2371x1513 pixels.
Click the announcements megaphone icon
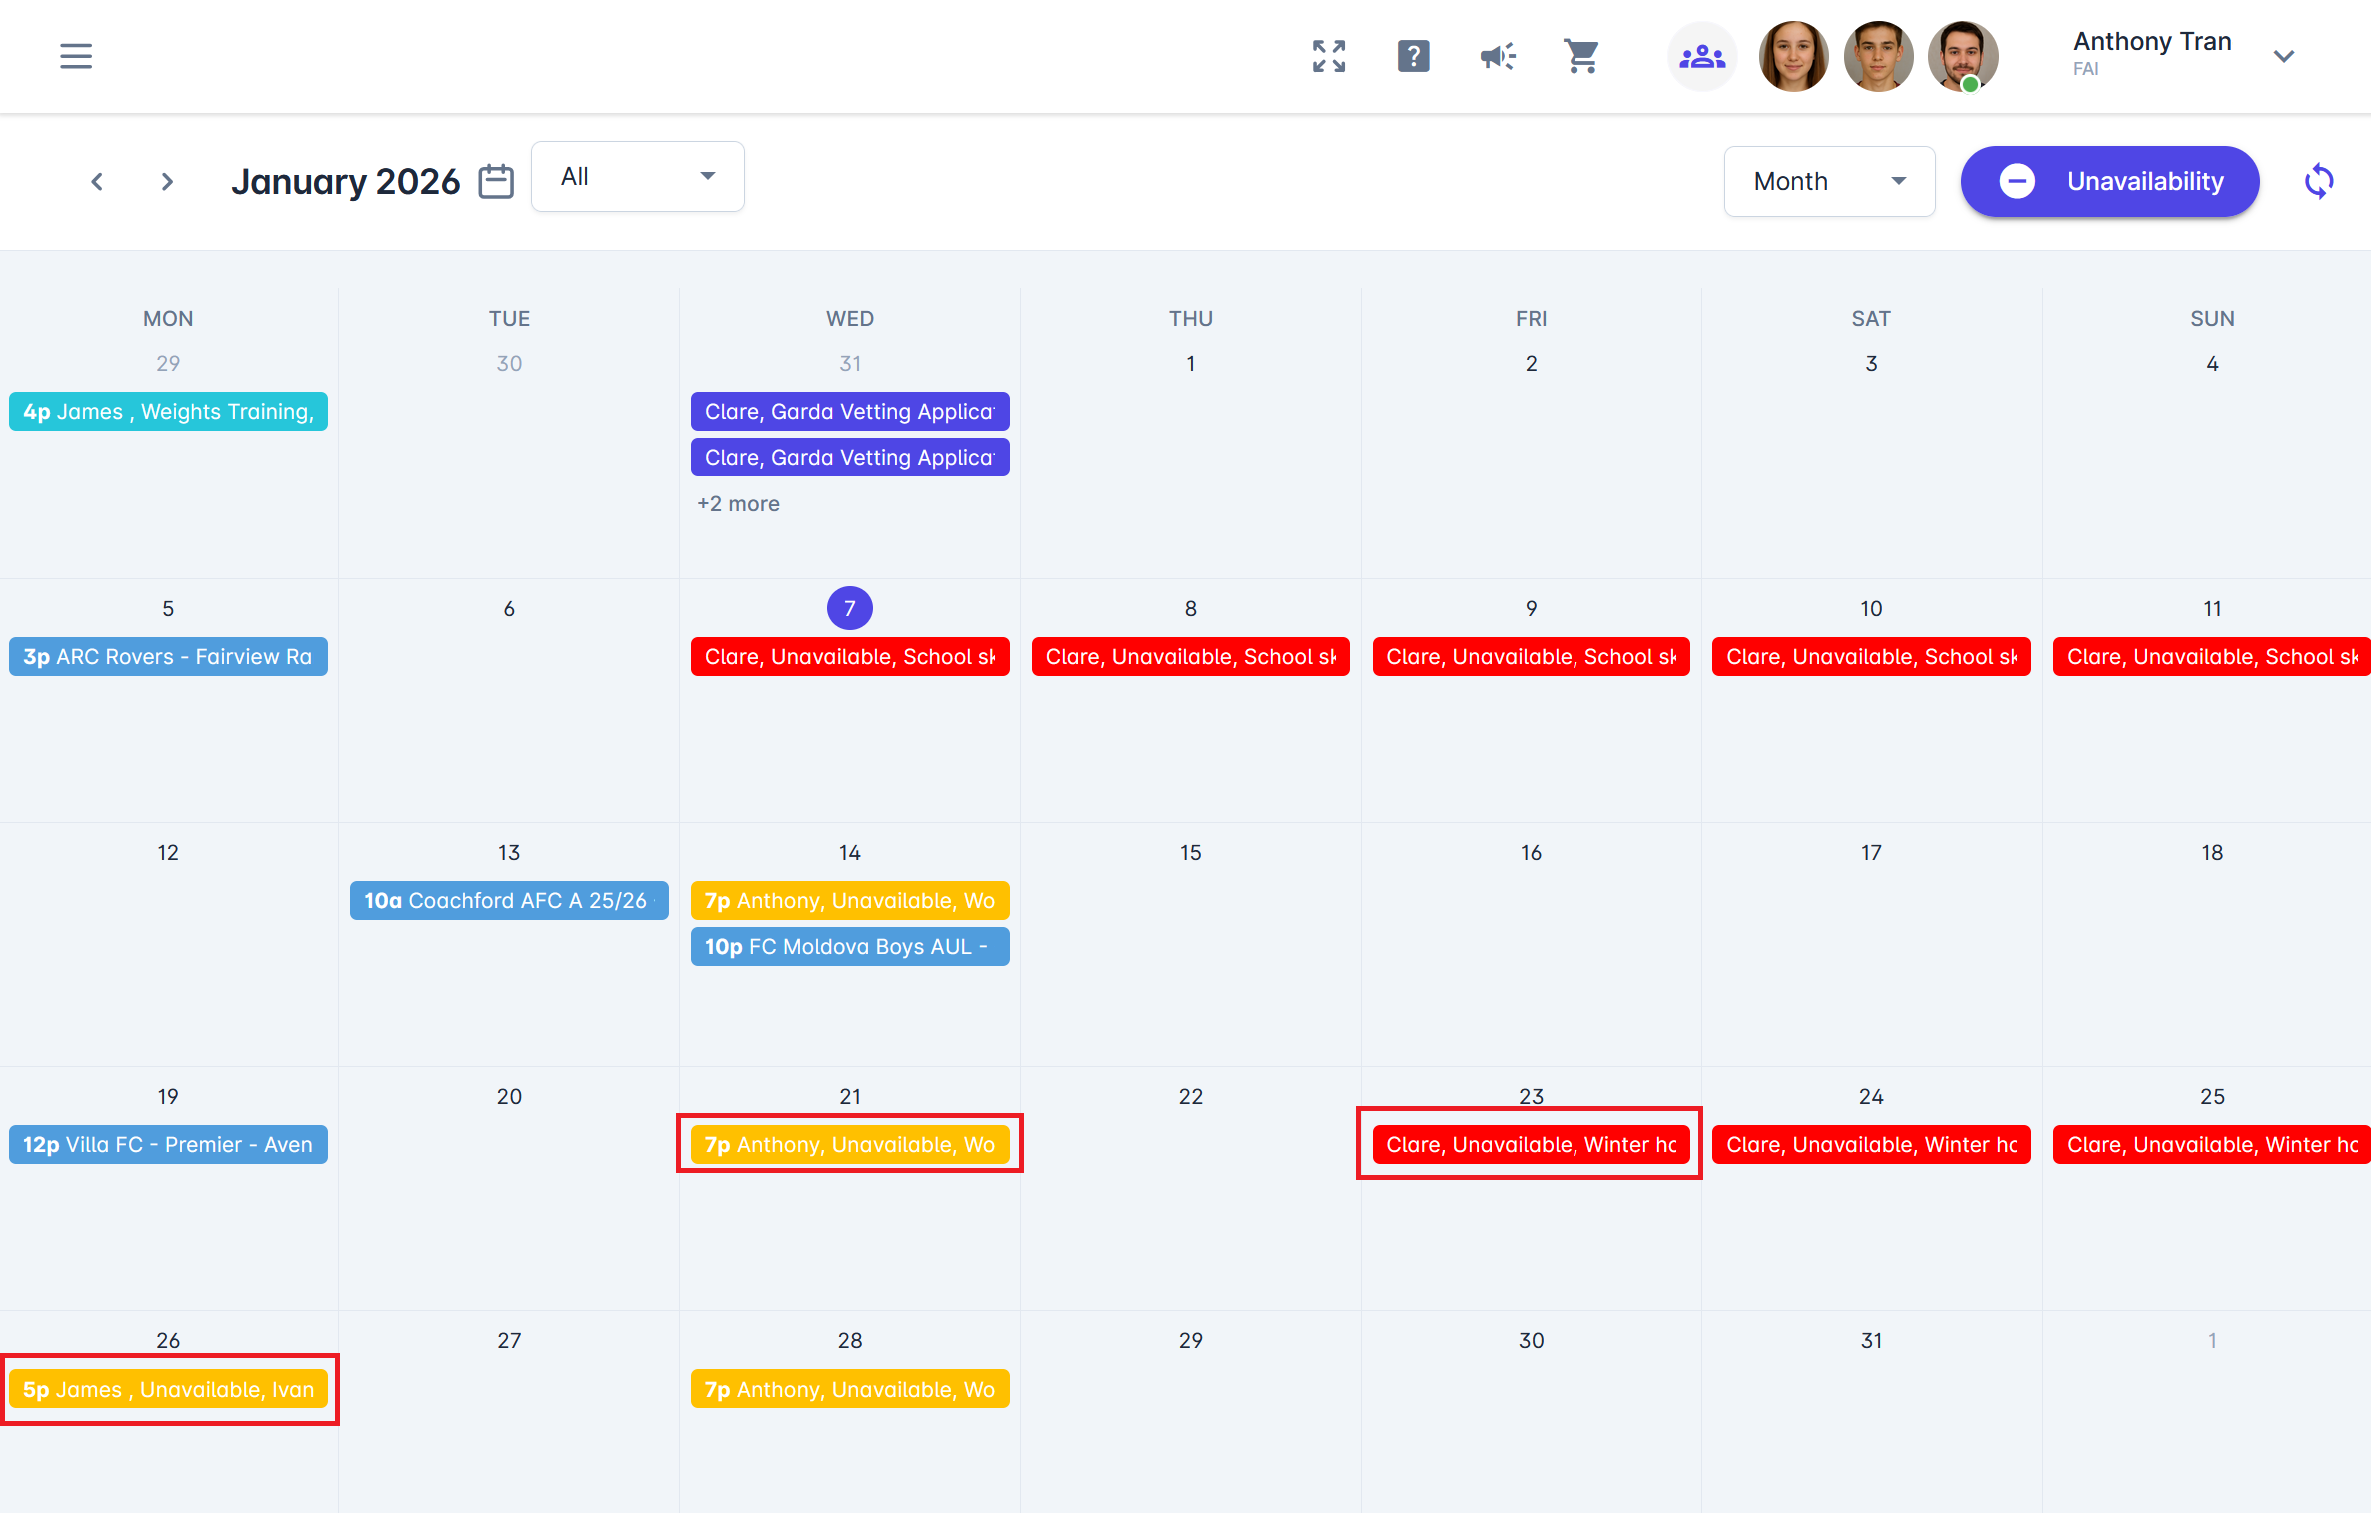click(x=1497, y=56)
